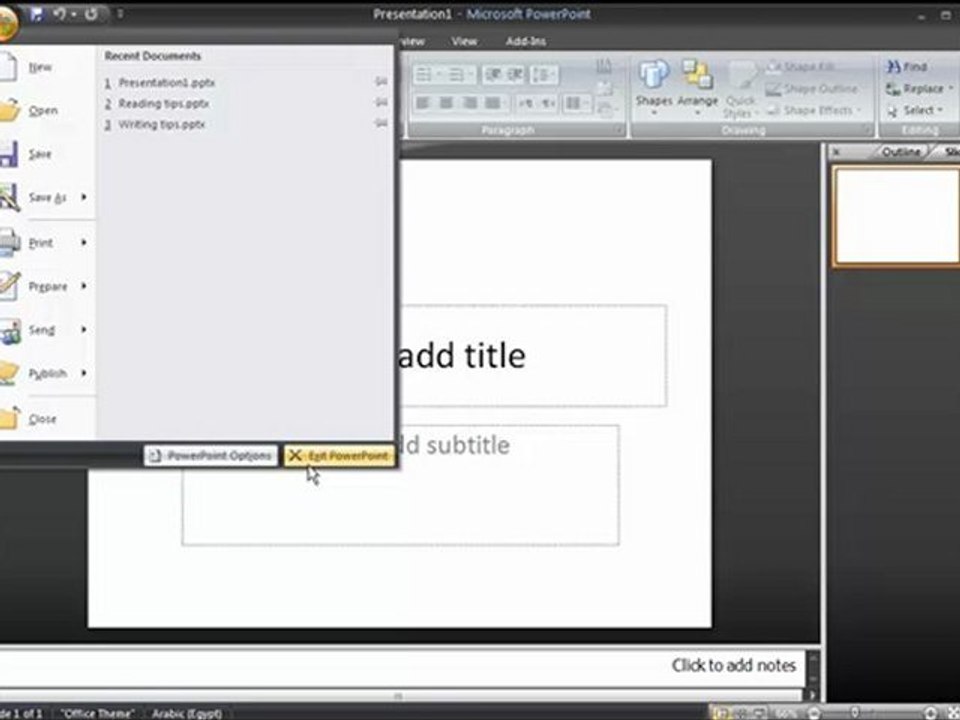The width and height of the screenshot is (960, 720).
Task: Expand the Print submenu arrow
Action: pyautogui.click(x=84, y=242)
